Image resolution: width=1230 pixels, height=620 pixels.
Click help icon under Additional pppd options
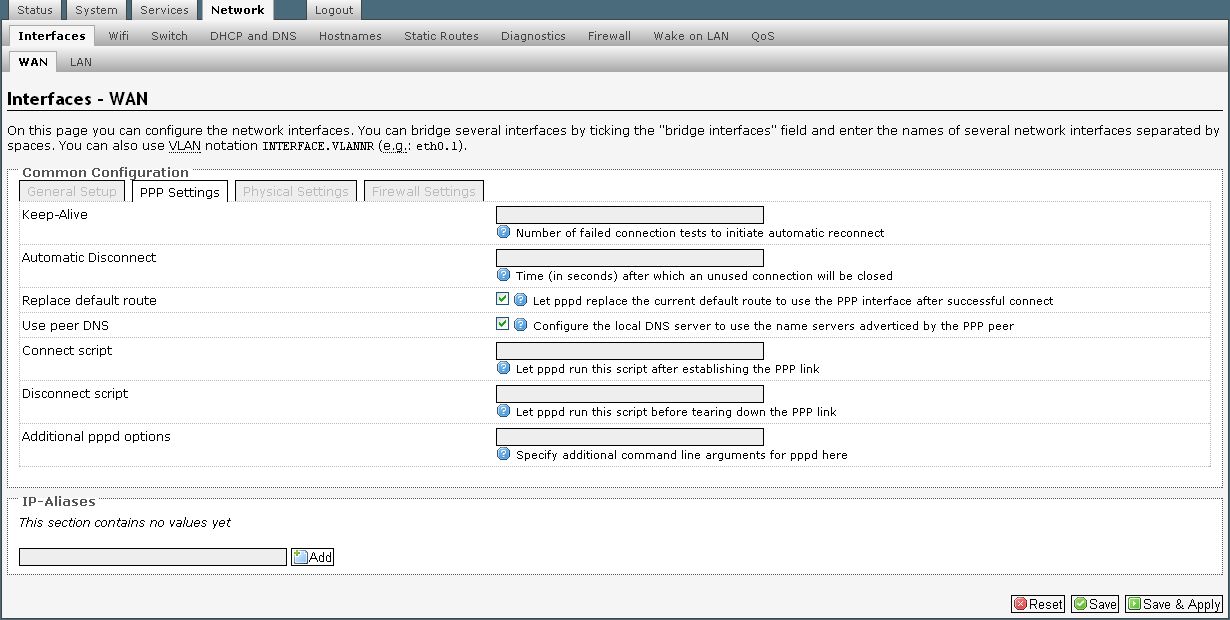pyautogui.click(x=504, y=454)
